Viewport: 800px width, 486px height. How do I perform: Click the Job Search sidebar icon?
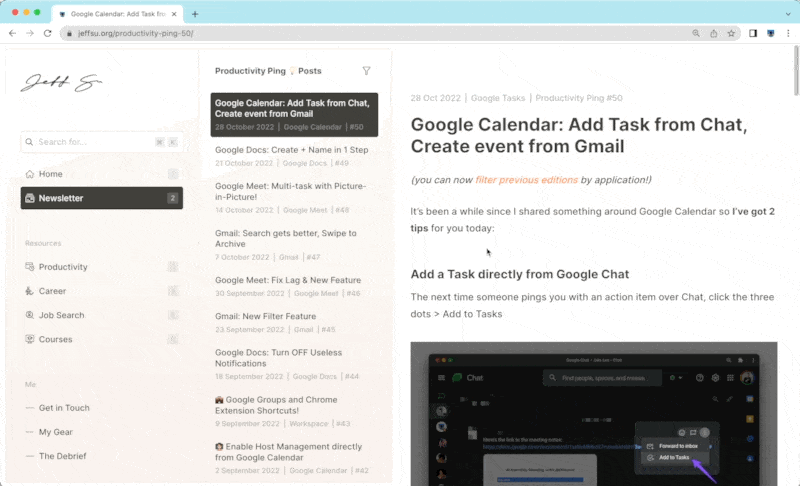[30, 315]
